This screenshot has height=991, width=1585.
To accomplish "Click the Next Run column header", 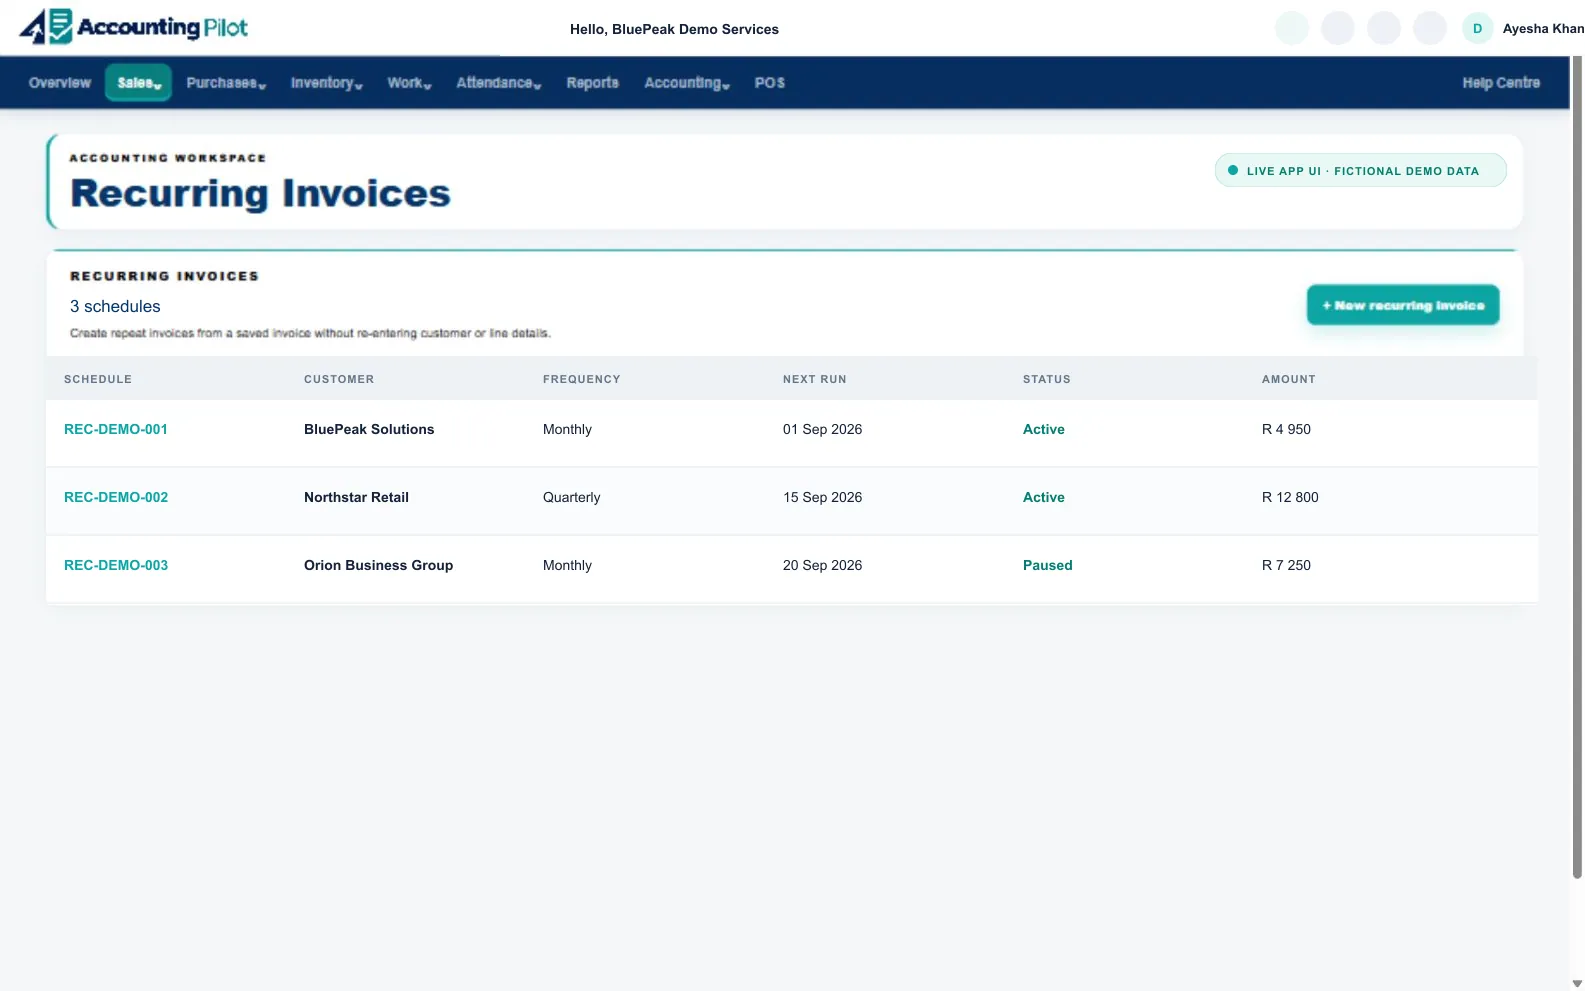I will (814, 379).
